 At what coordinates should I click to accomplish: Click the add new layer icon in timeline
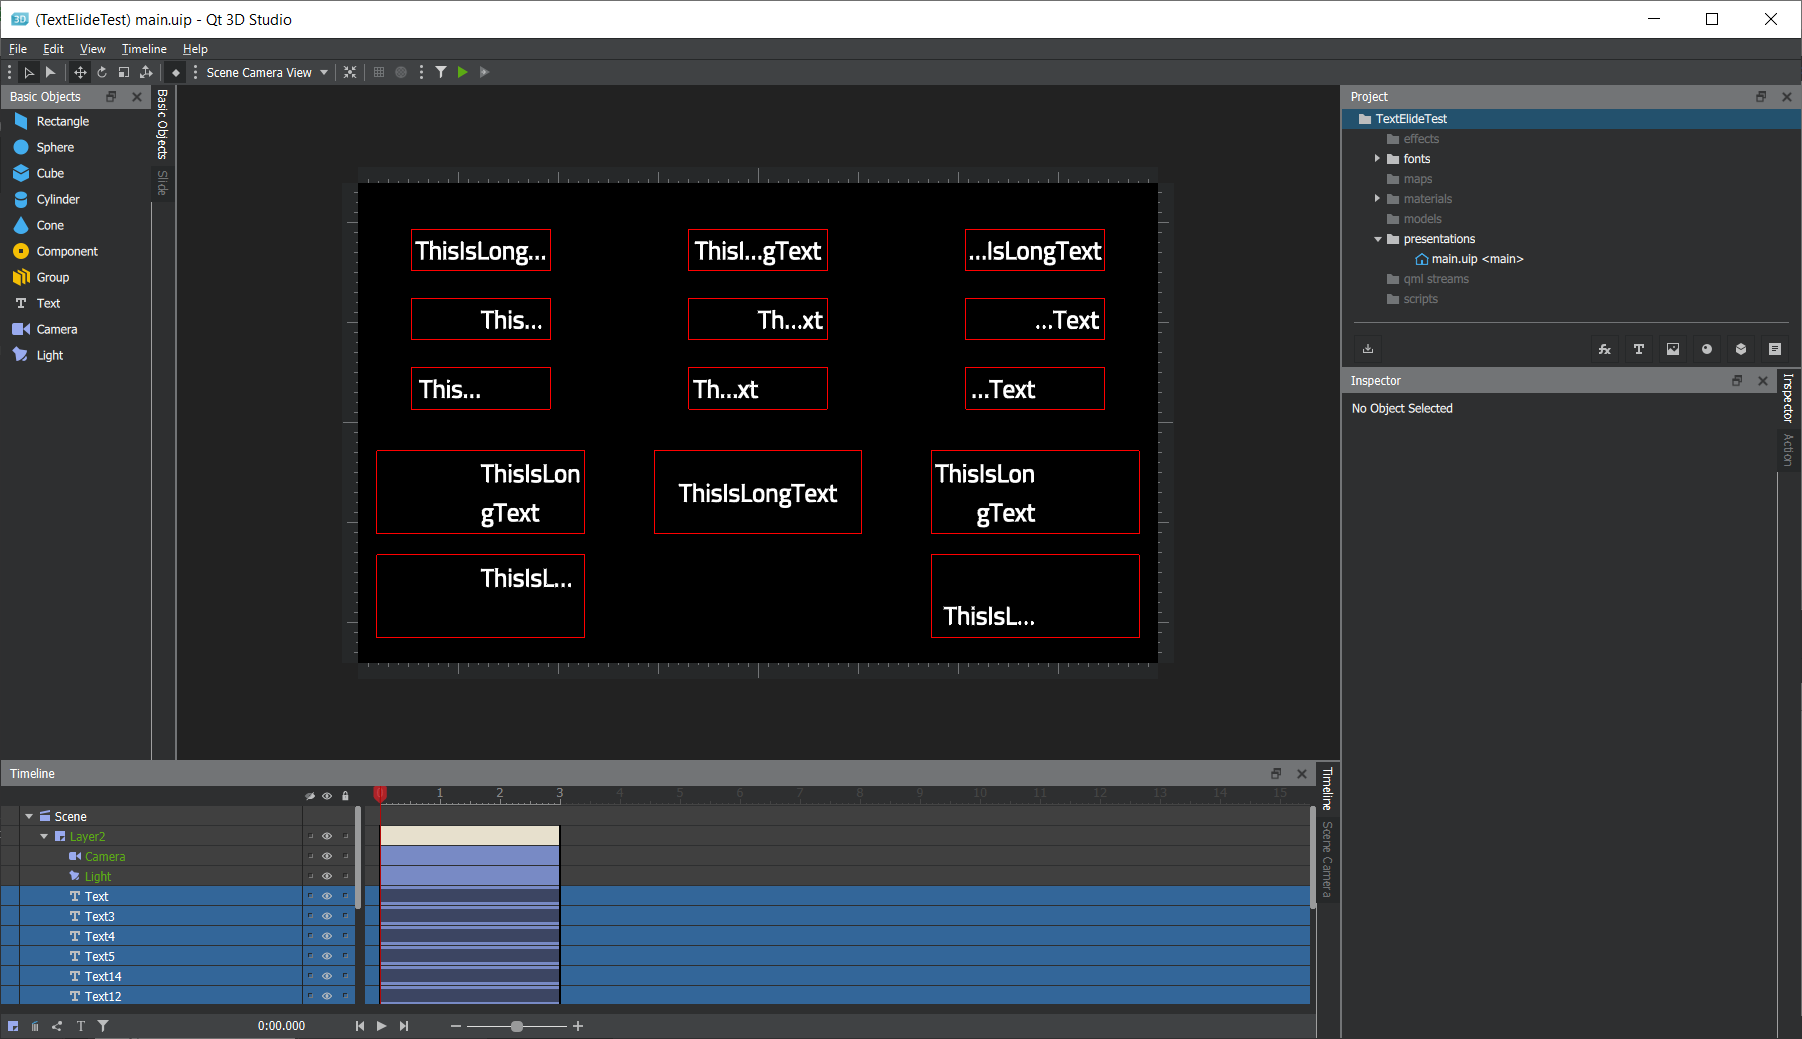click(13, 1026)
